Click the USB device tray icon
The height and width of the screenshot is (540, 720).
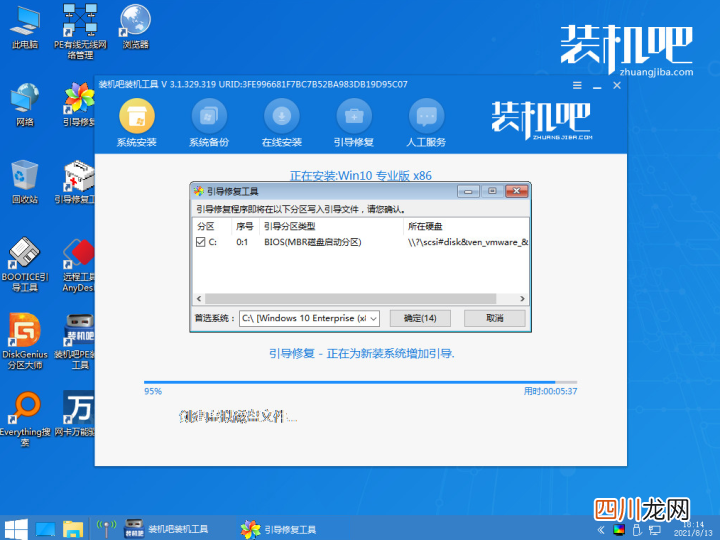[x=637, y=529]
